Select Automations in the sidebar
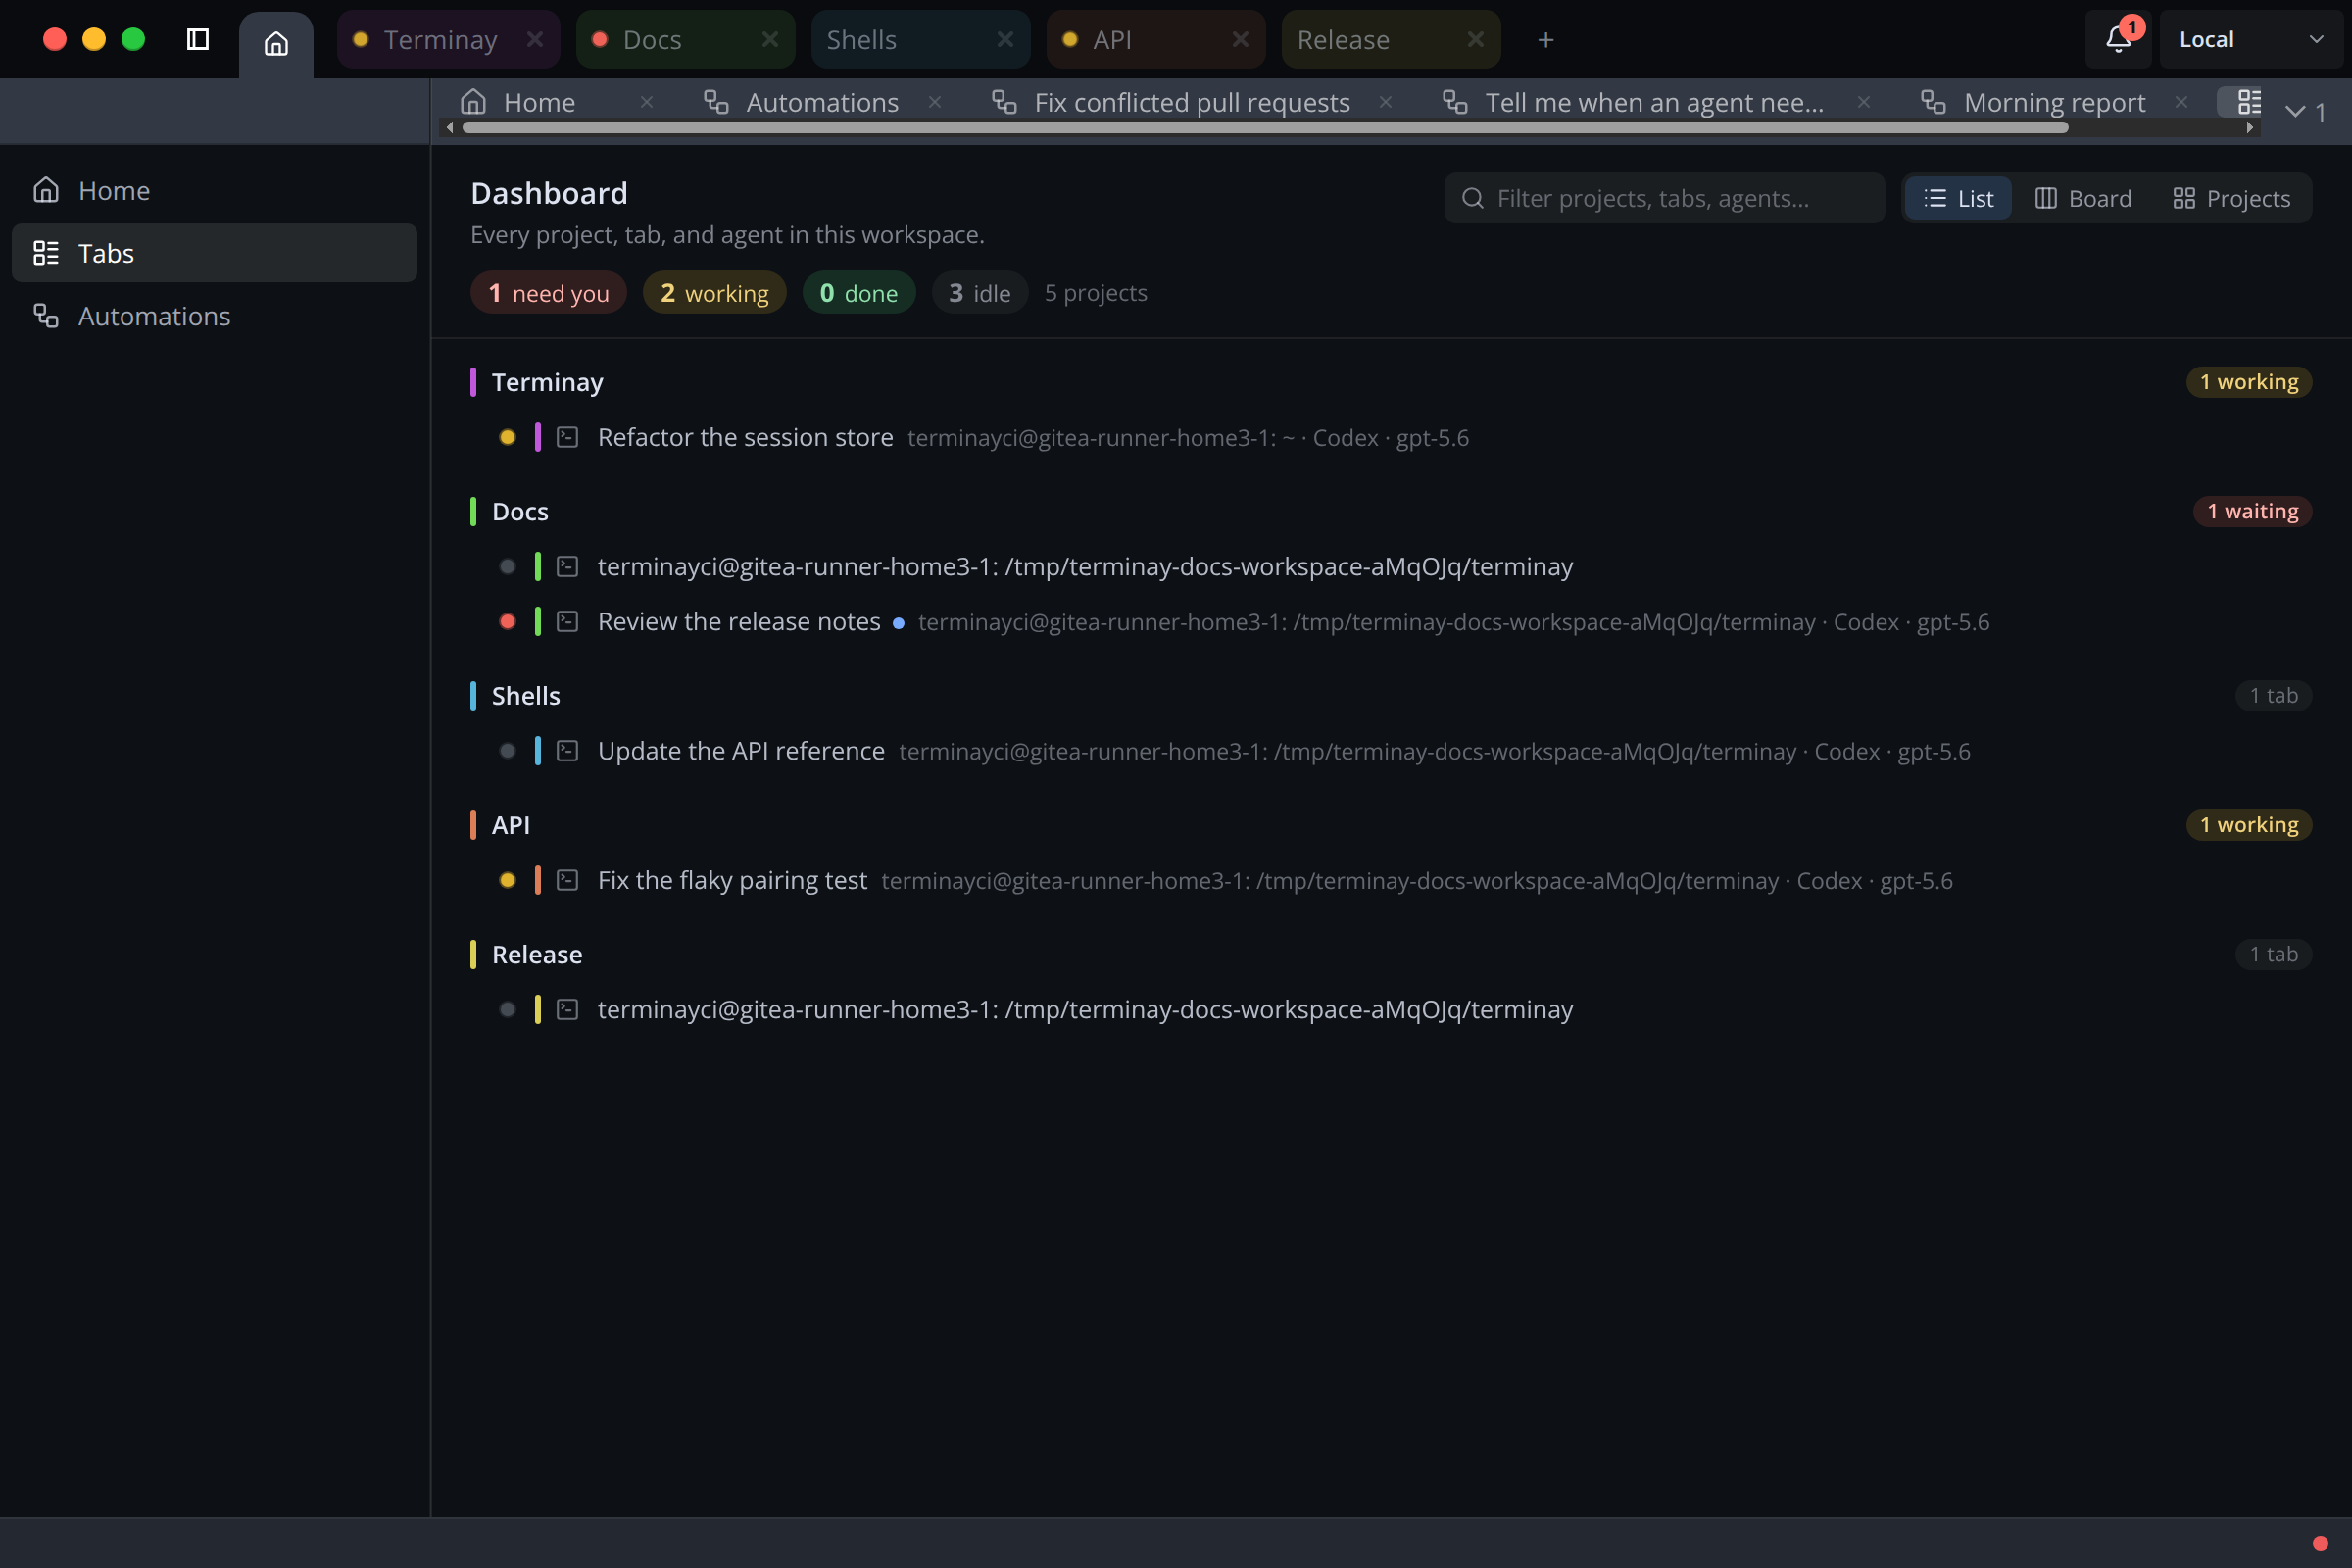Image resolution: width=2352 pixels, height=1568 pixels. pyautogui.click(x=214, y=316)
